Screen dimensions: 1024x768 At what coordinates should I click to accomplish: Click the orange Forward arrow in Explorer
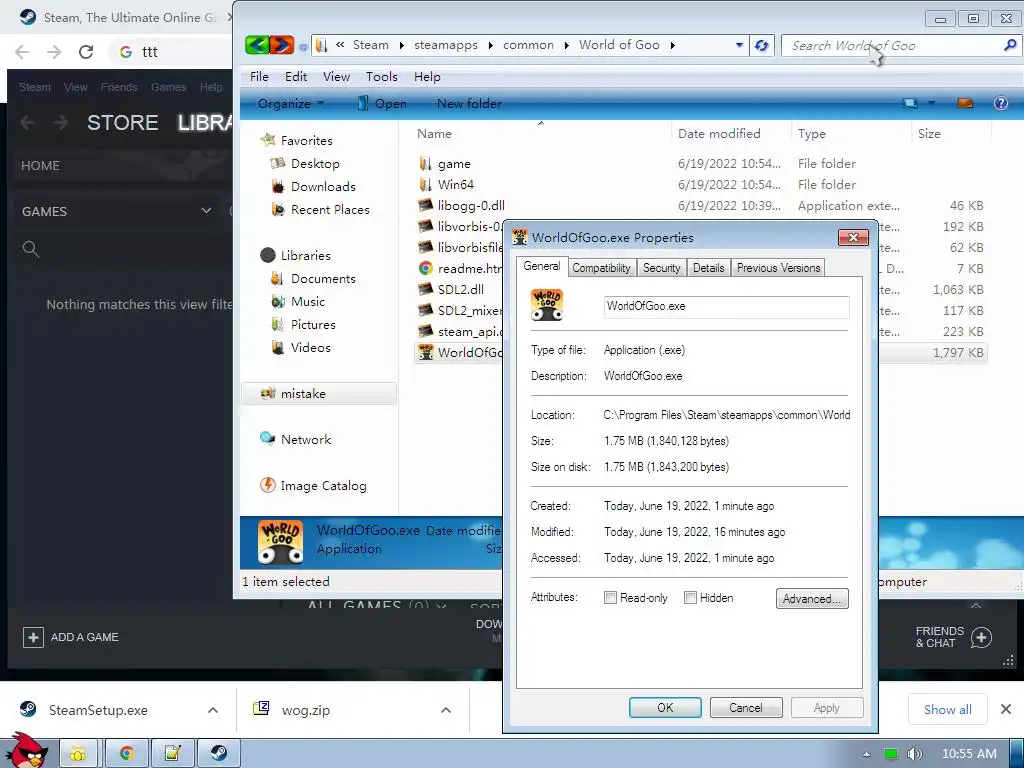[x=281, y=44]
